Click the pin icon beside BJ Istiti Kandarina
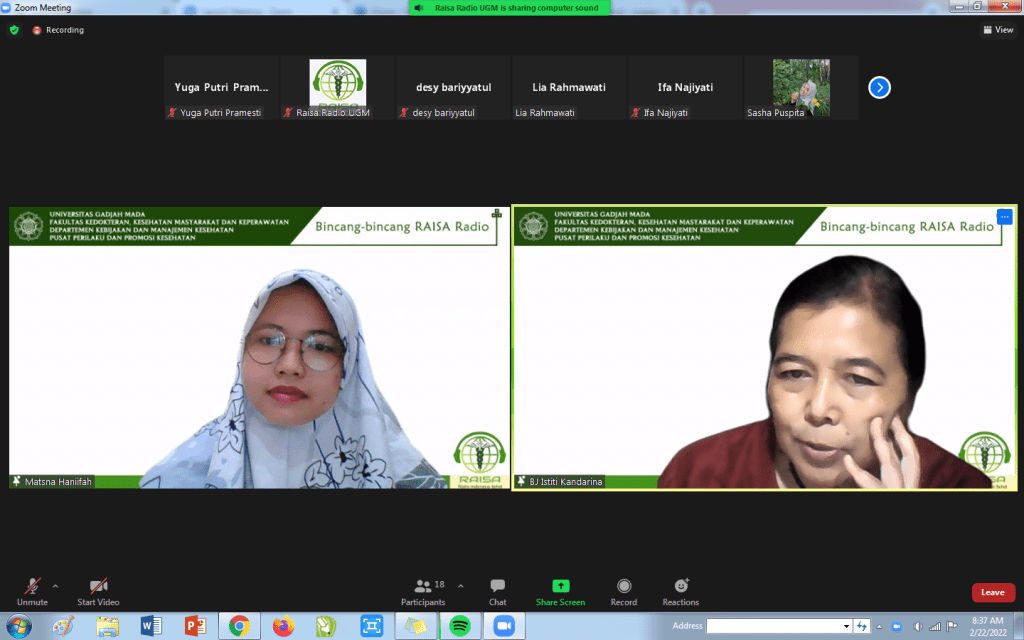Viewport: 1024px width, 640px height. point(521,481)
